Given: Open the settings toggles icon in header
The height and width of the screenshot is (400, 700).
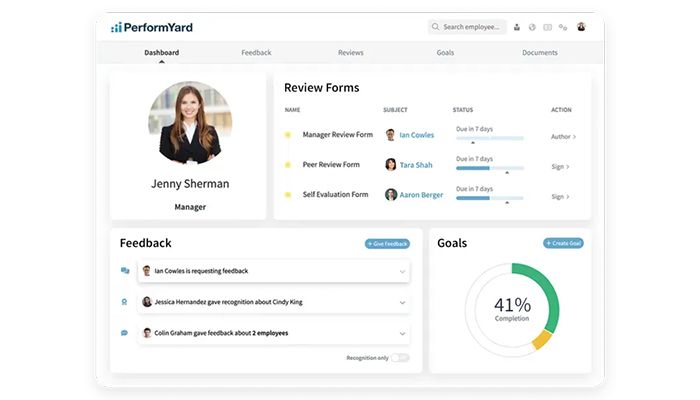Looking at the screenshot, I should pyautogui.click(x=563, y=27).
